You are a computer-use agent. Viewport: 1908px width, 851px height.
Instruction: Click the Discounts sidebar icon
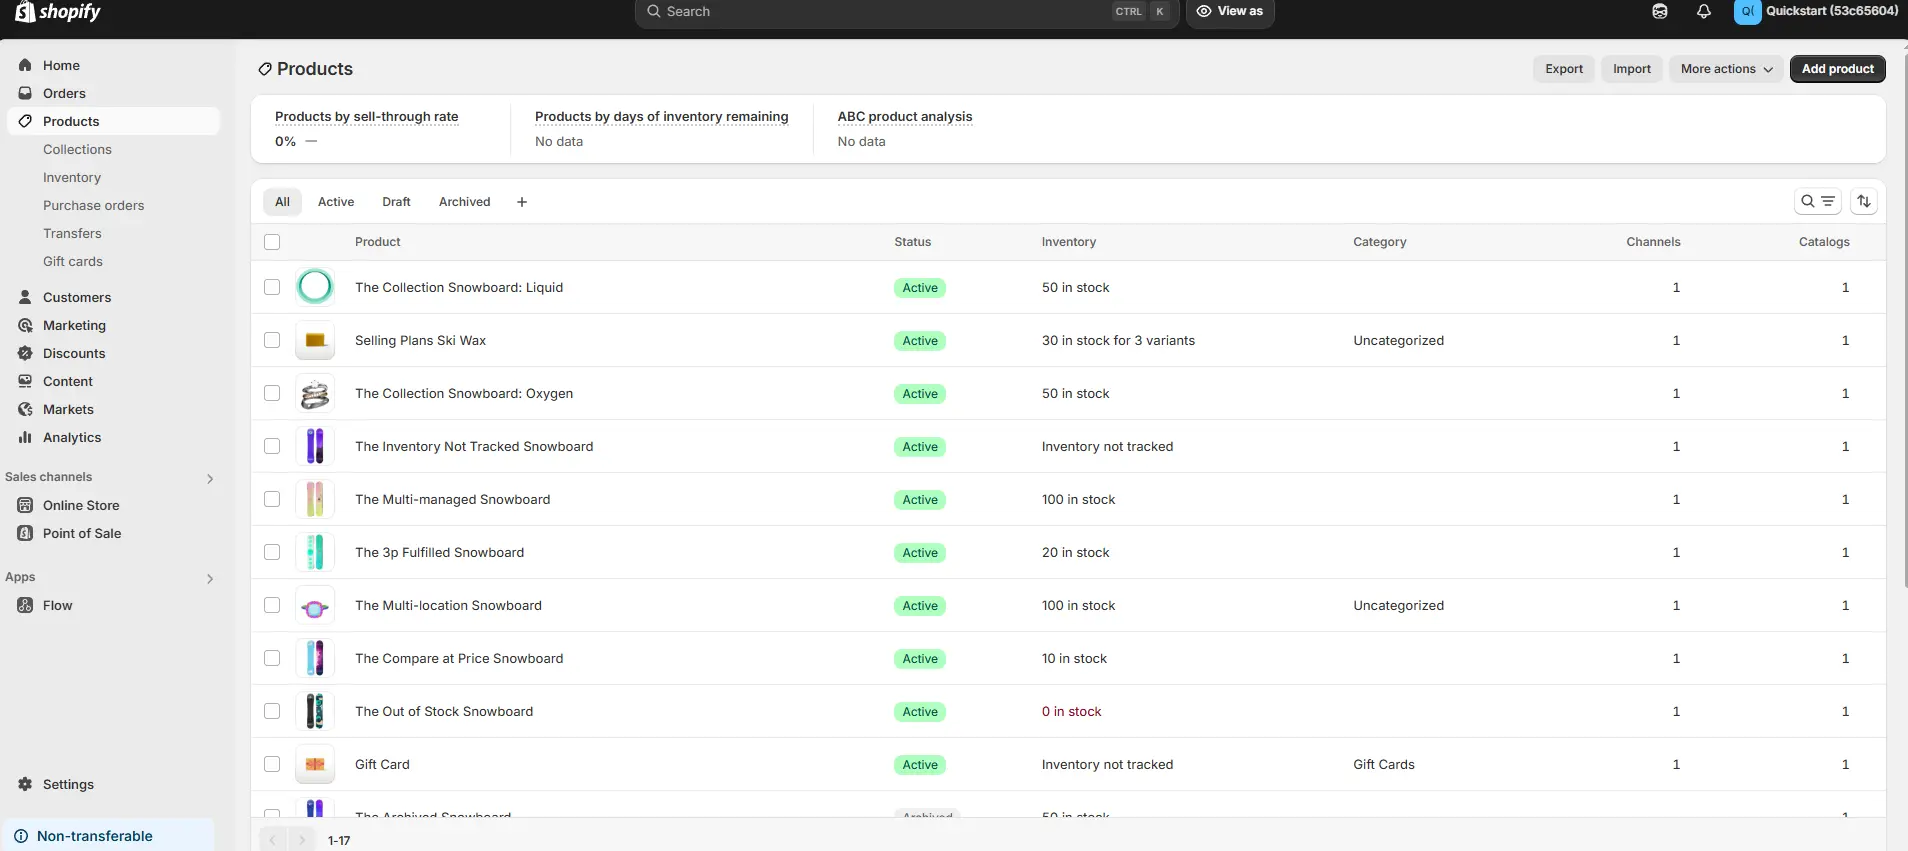tap(25, 353)
